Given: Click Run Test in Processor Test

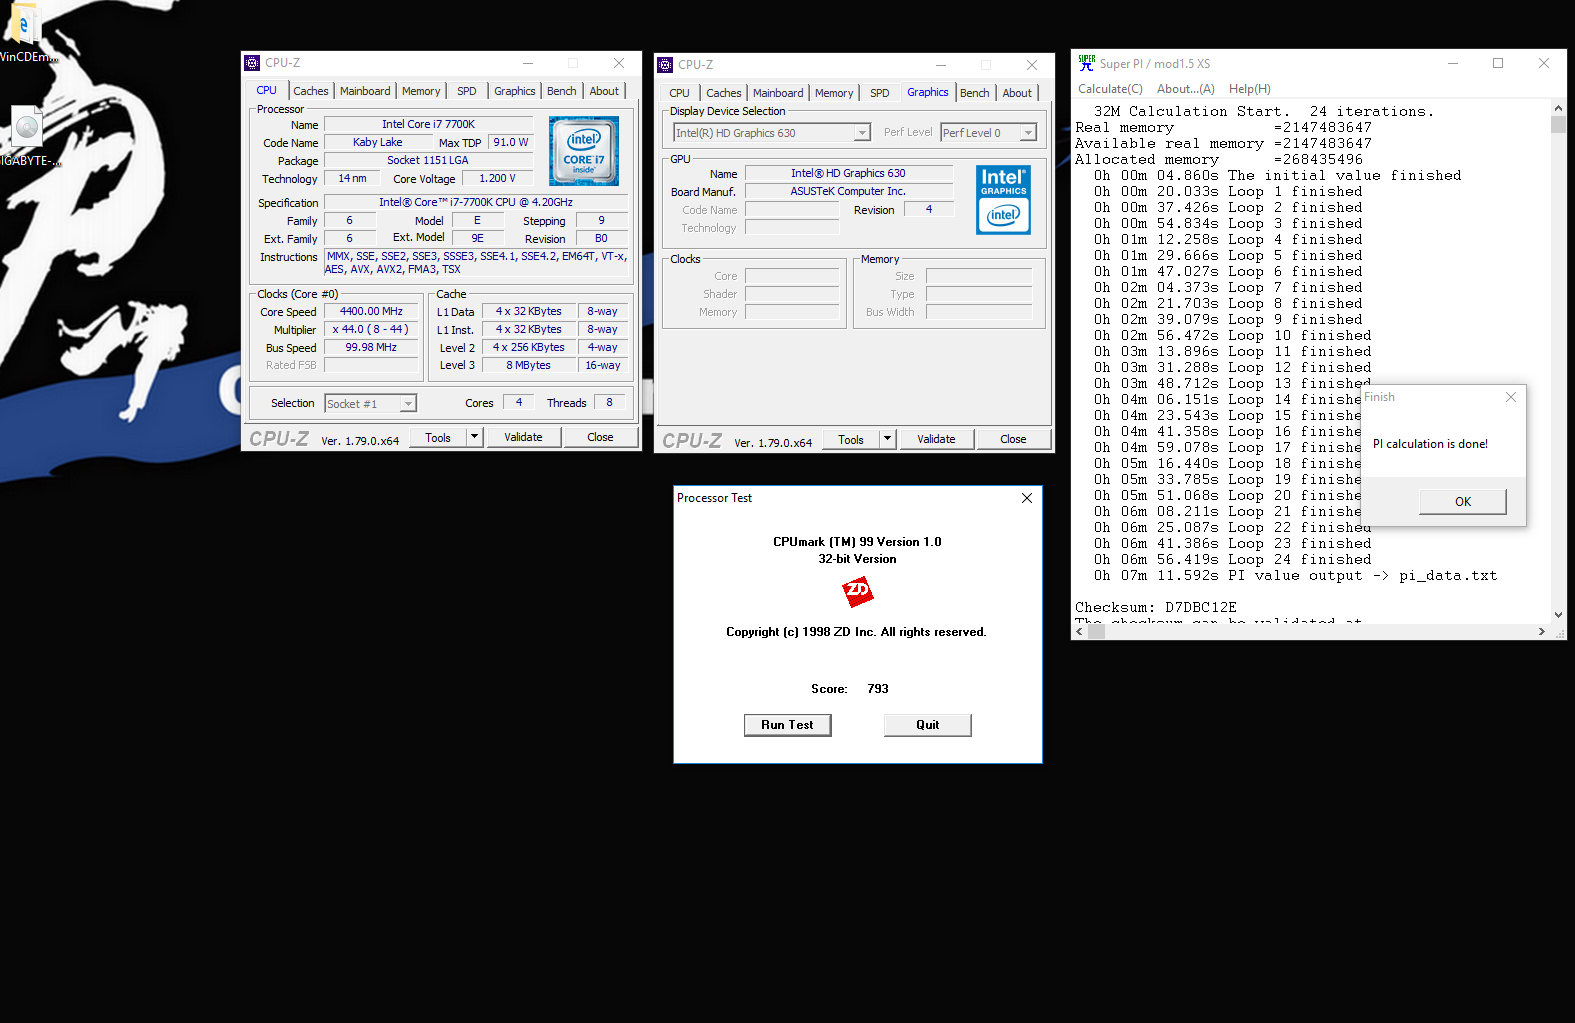Looking at the screenshot, I should pyautogui.click(x=787, y=725).
